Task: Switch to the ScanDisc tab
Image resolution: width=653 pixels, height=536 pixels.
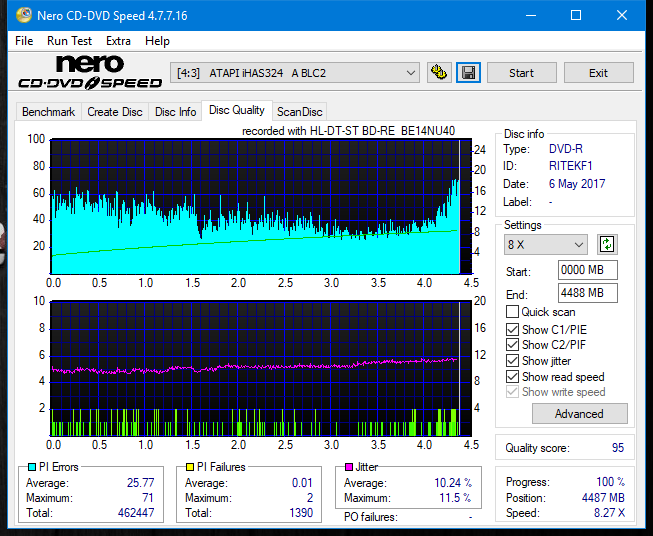Action: (299, 112)
